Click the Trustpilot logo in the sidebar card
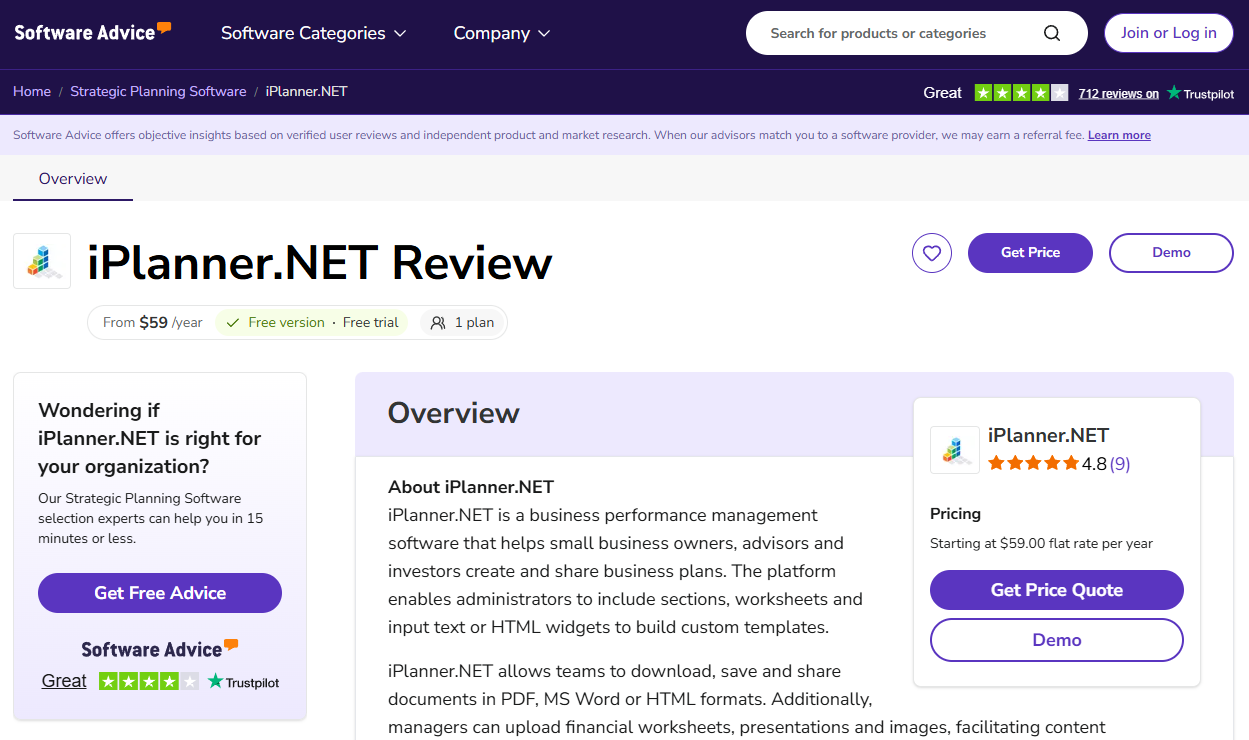The width and height of the screenshot is (1249, 740). 243,682
